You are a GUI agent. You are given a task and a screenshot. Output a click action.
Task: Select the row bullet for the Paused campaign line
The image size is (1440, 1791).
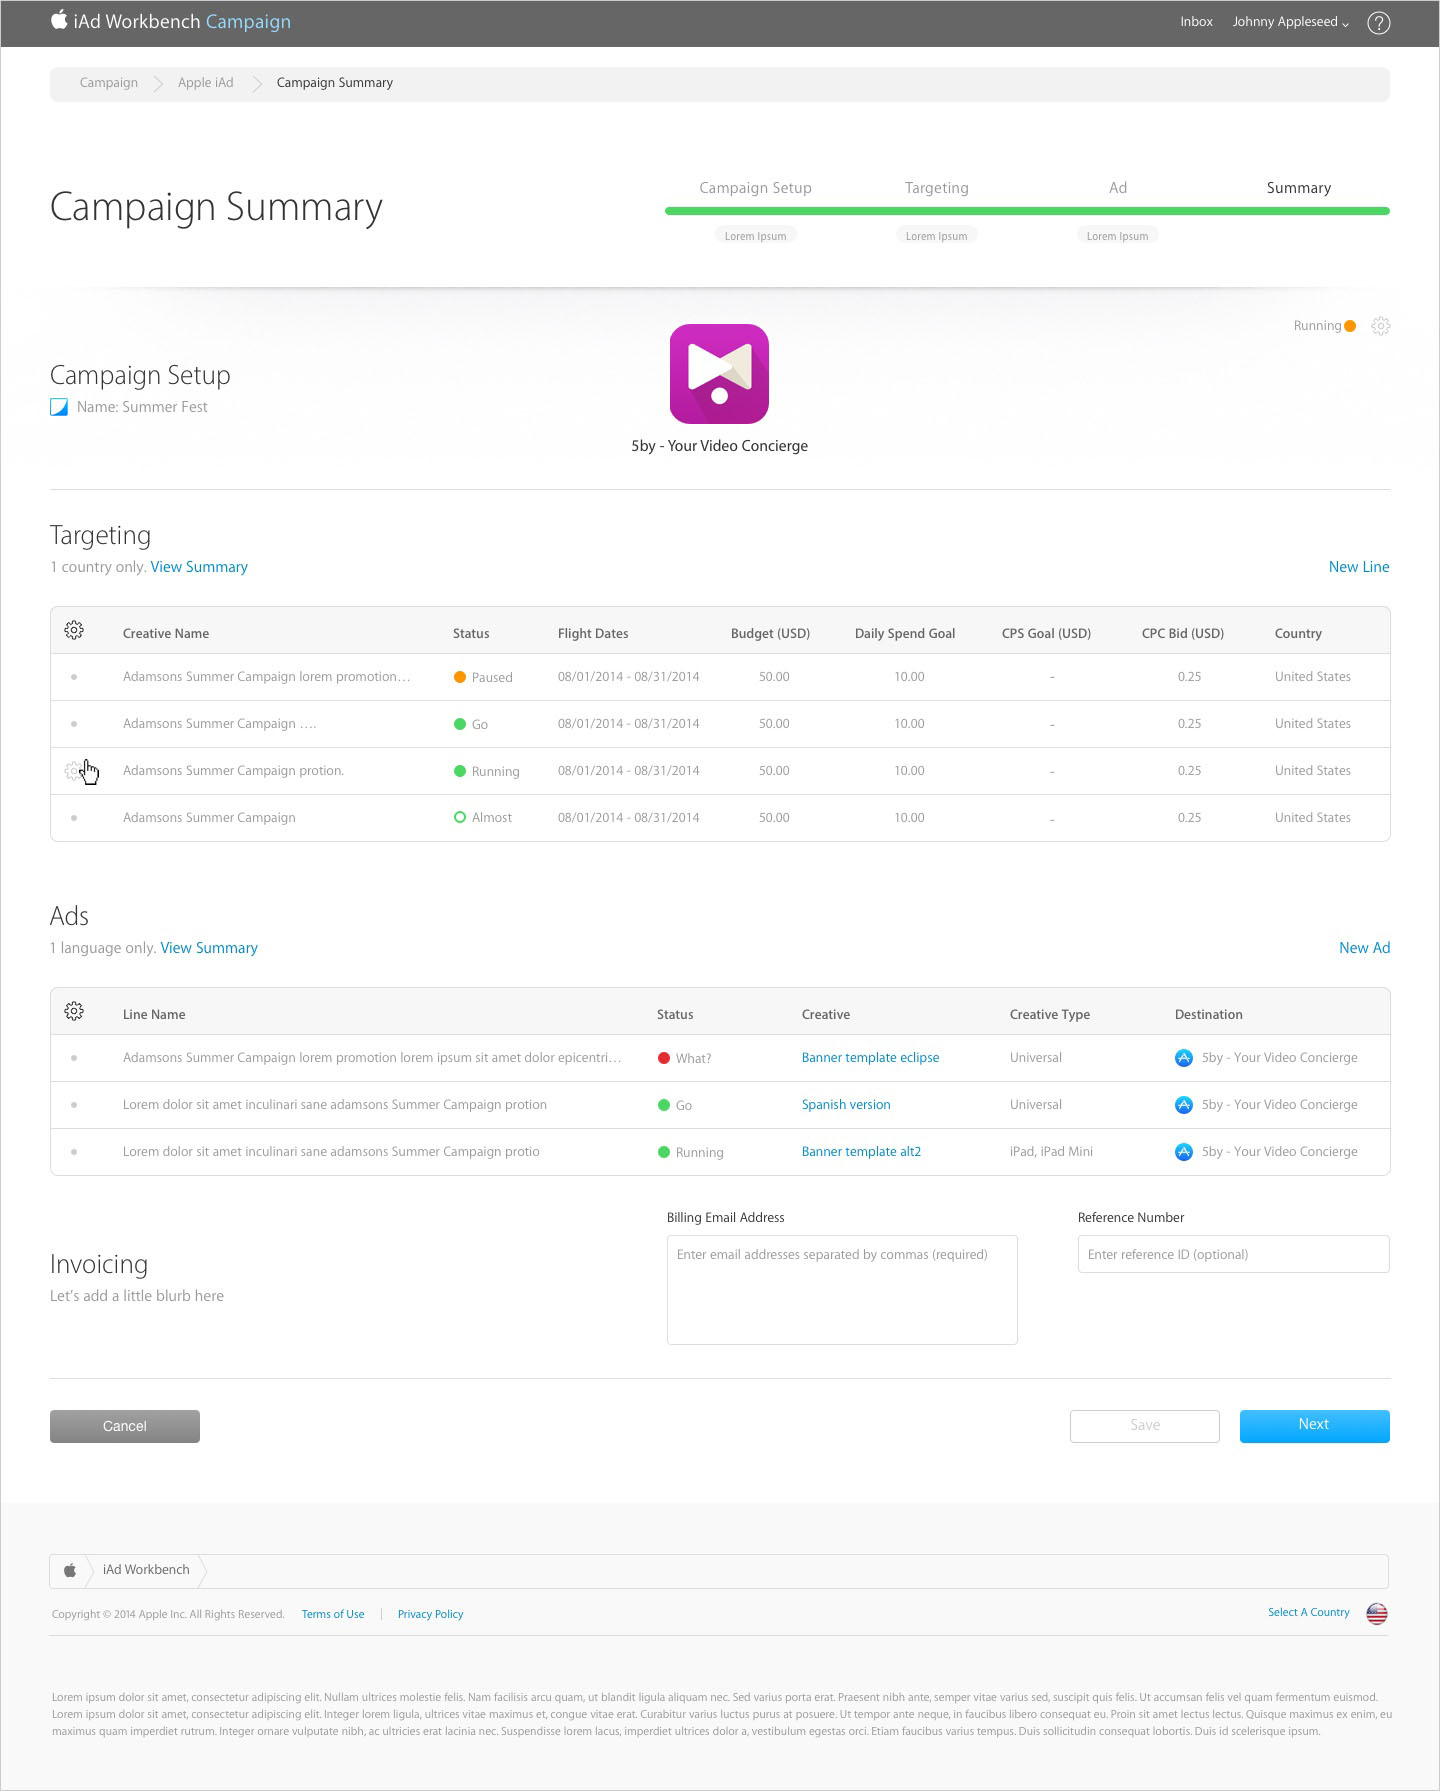(x=74, y=677)
